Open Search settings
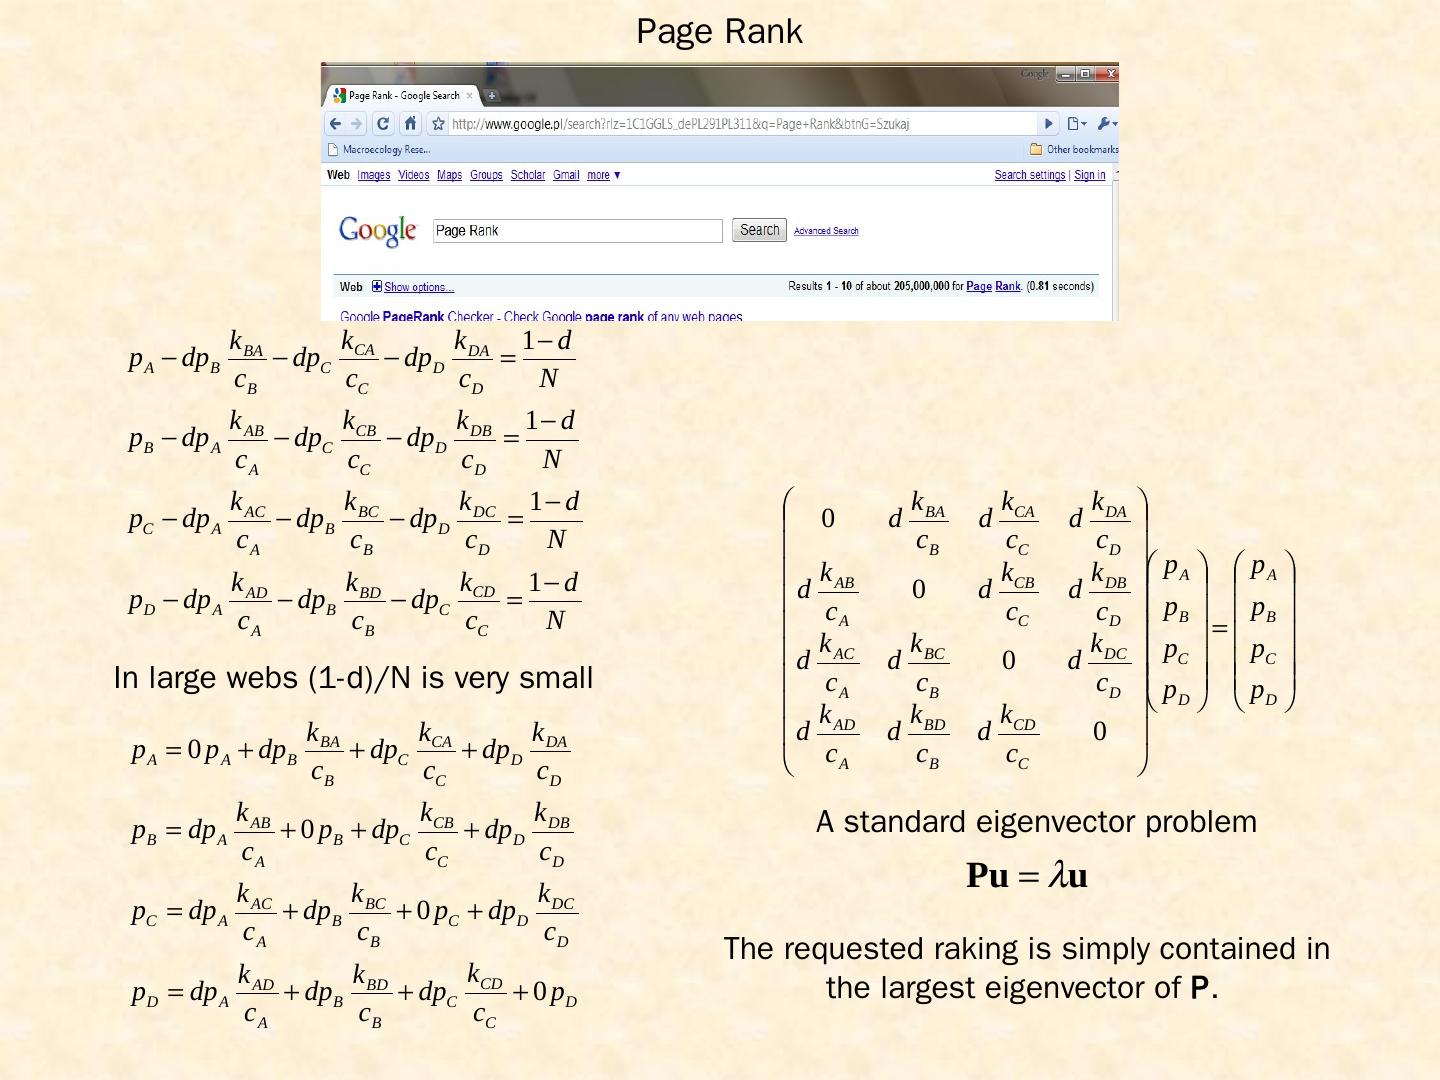This screenshot has width=1440, height=1080. tap(1030, 175)
